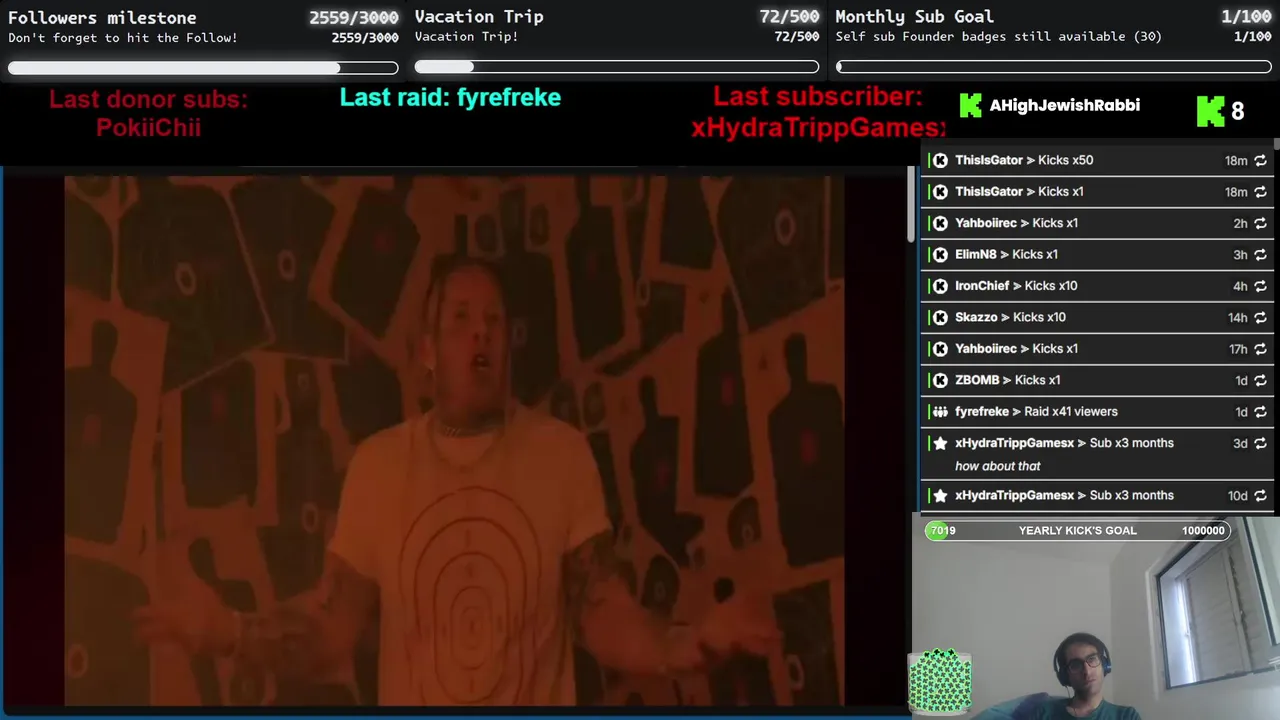
Task: Click the PokiiChii donor name
Action: click(148, 128)
